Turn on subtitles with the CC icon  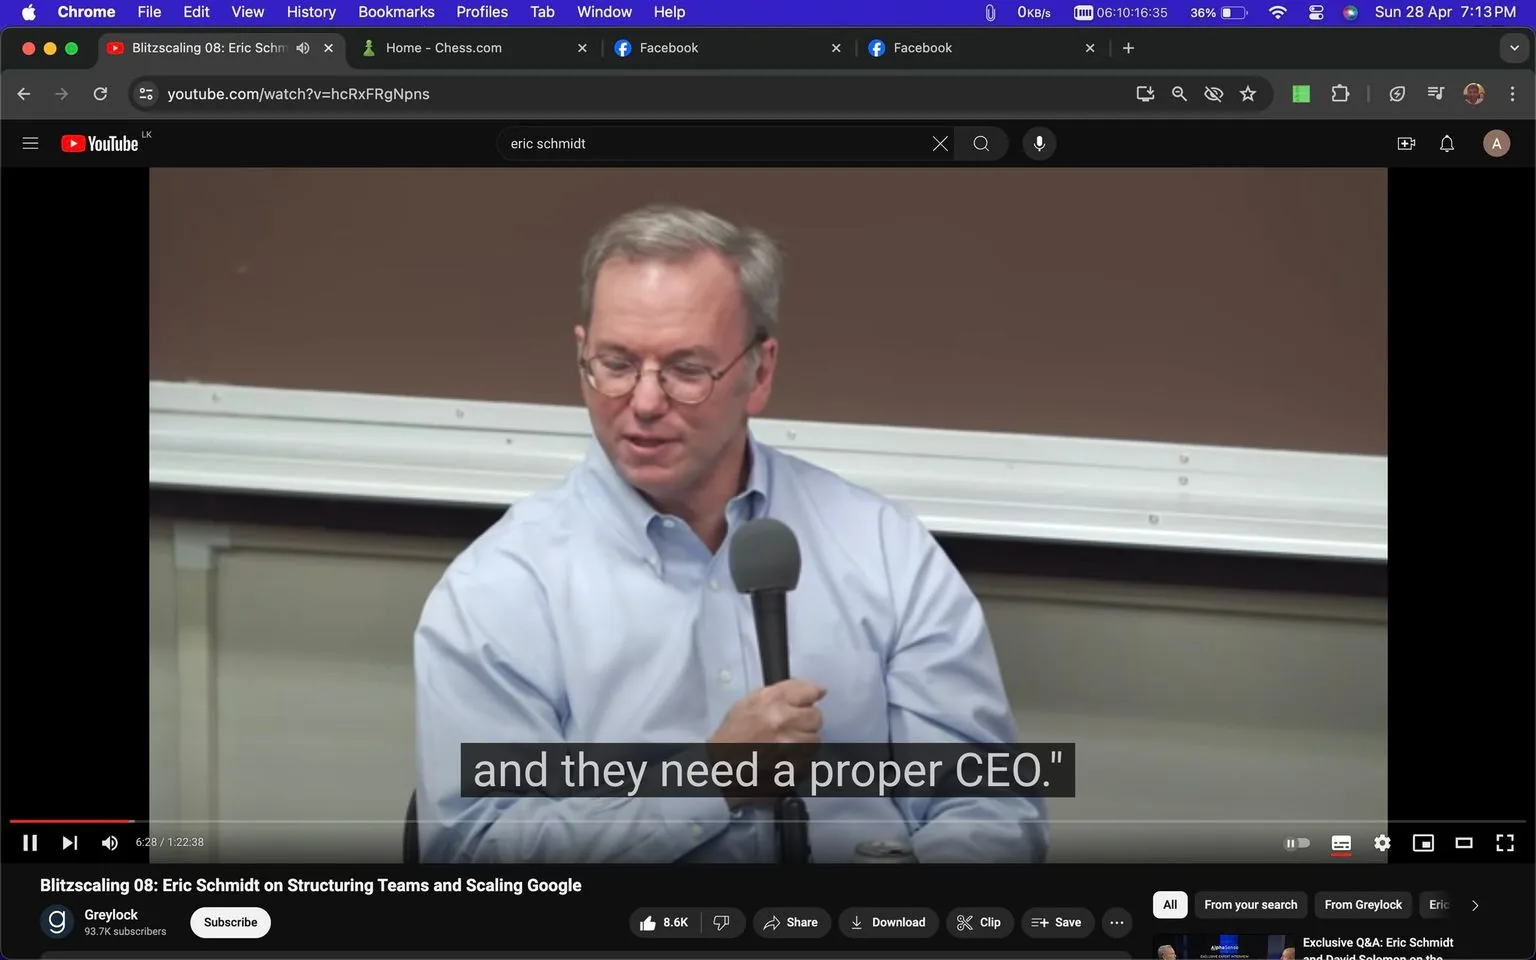click(1341, 842)
